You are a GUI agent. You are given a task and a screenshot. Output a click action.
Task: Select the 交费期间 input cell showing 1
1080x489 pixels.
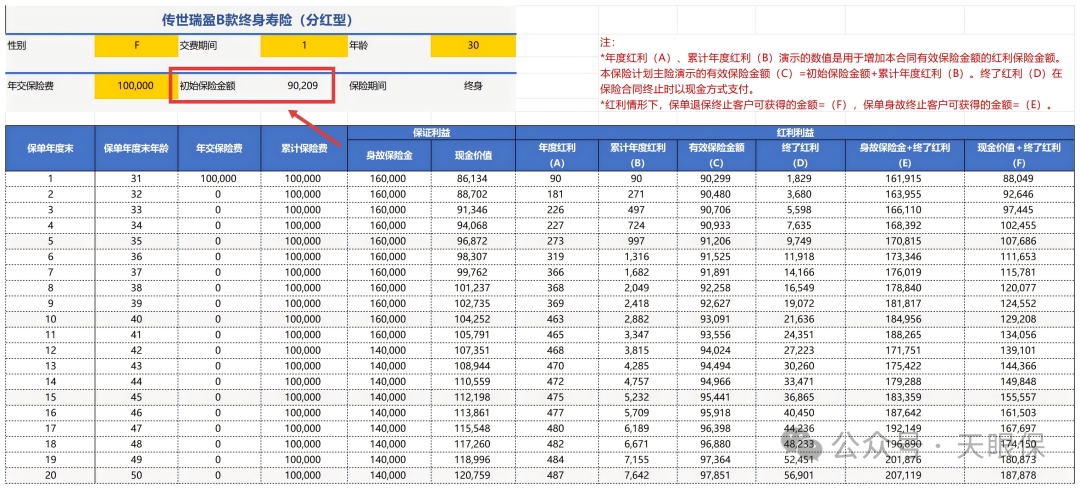[304, 46]
